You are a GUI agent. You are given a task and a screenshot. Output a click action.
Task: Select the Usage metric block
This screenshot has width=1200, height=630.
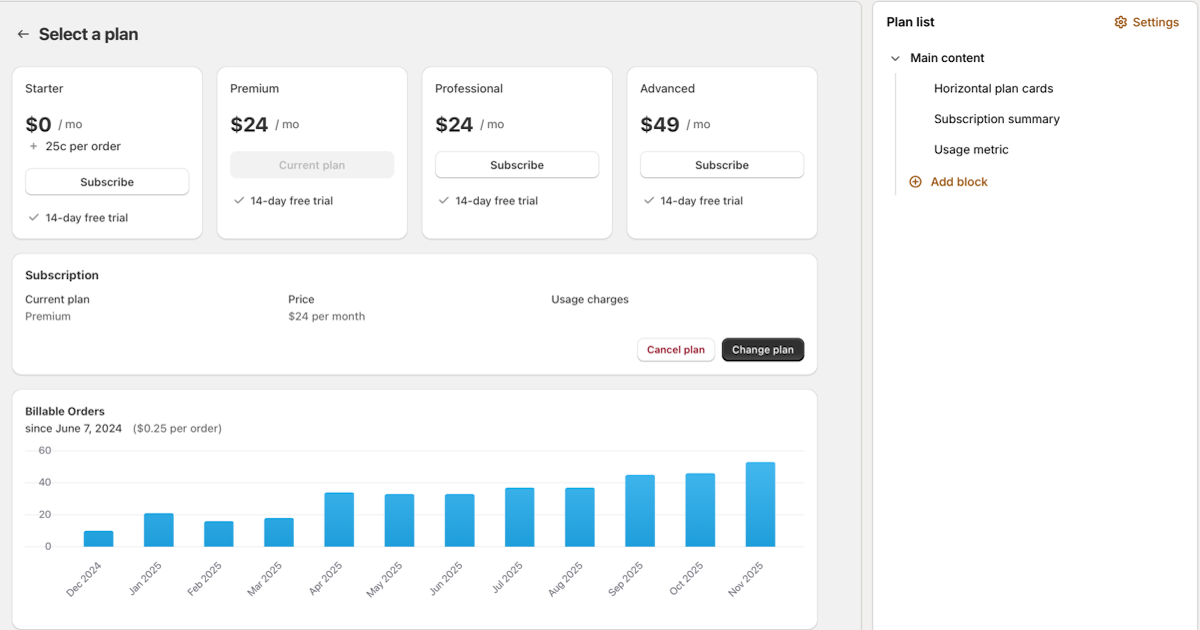tap(969, 149)
